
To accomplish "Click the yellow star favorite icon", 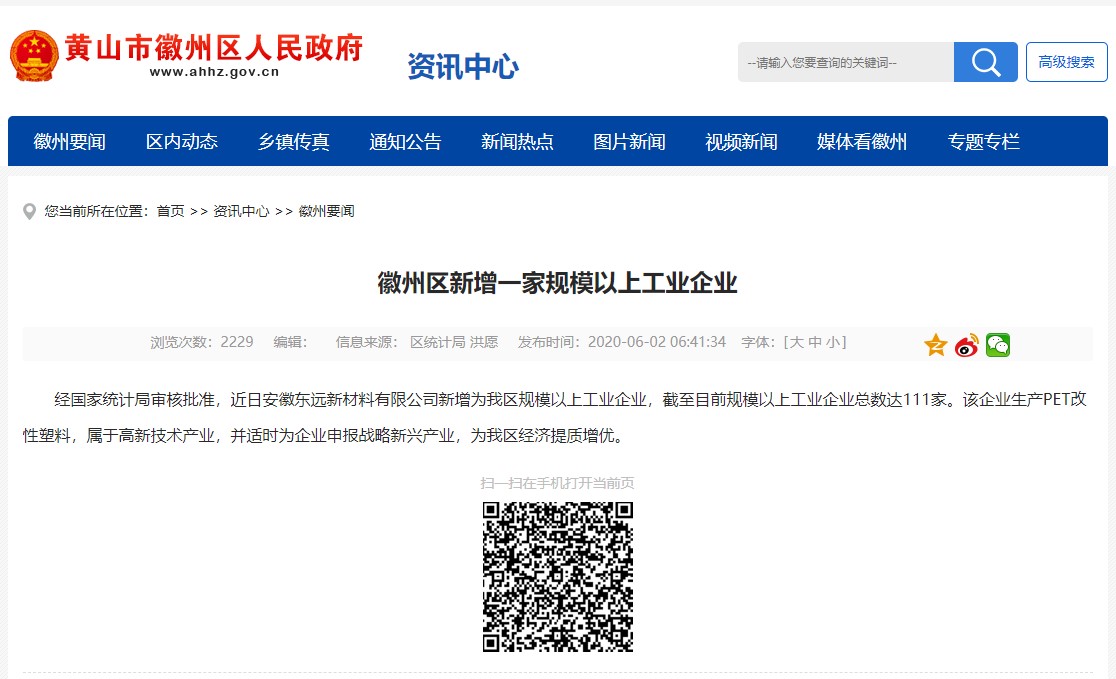I will pos(935,346).
